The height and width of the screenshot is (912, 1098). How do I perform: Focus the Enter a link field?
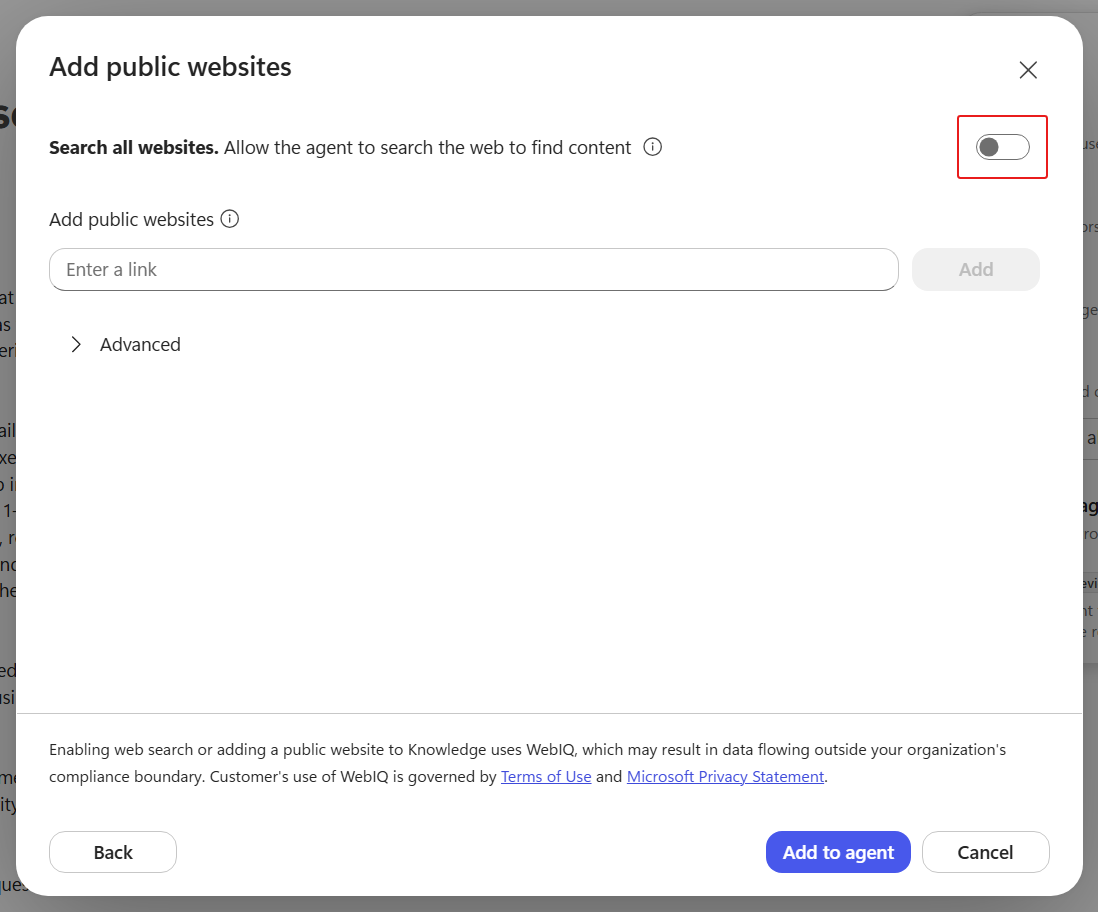(473, 270)
